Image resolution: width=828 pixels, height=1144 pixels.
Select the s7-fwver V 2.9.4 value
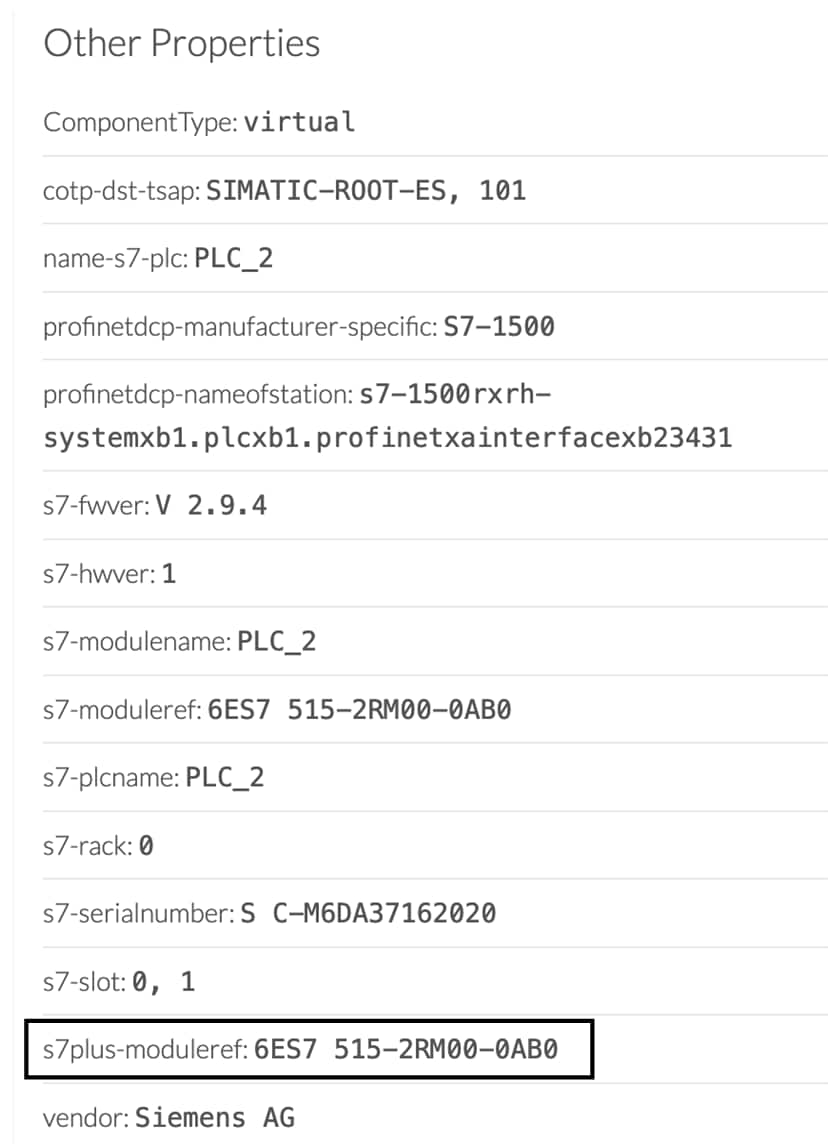pos(211,505)
